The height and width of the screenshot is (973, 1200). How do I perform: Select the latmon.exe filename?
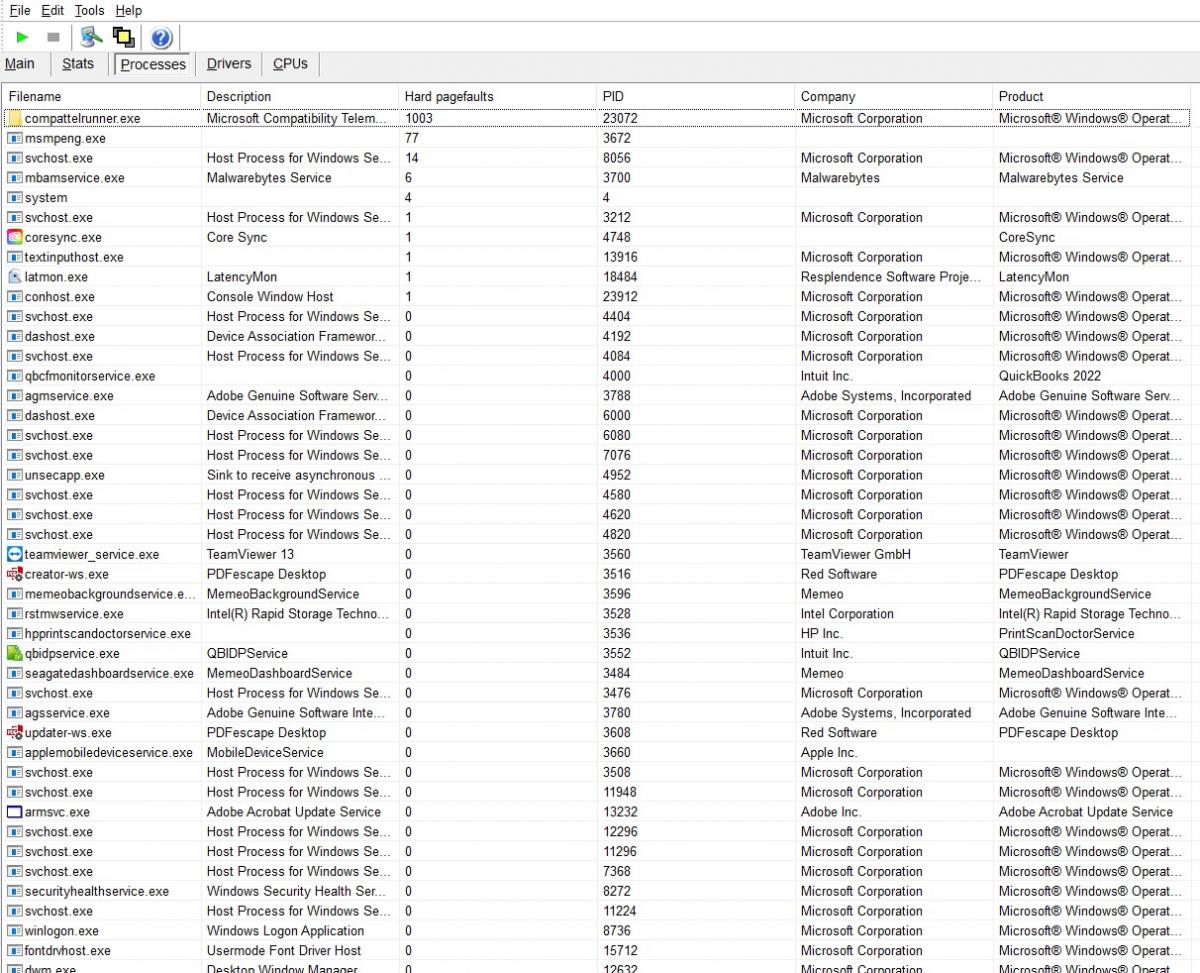[x=56, y=277]
